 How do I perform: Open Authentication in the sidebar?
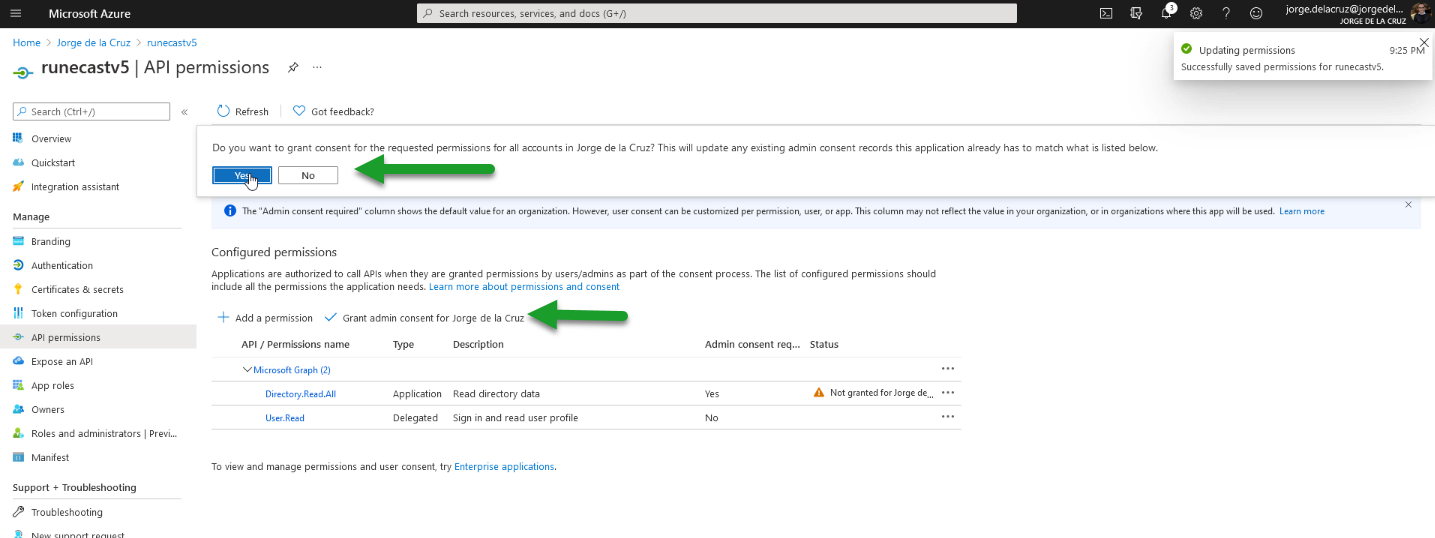click(62, 266)
